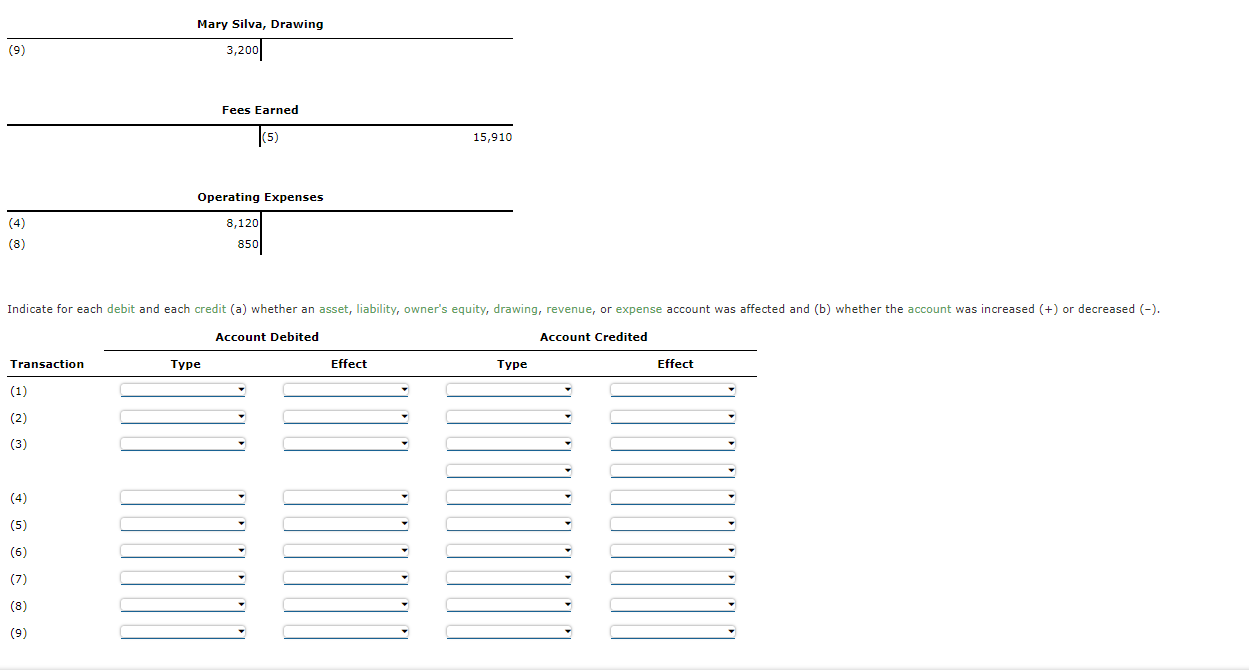This screenshot has height=670, width=1249.
Task: Open transaction (8) Account Debited Type dropdown
Action: 183,605
